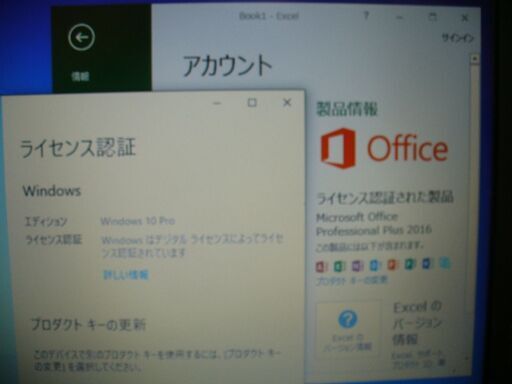Click the Windows section heading
The width and height of the screenshot is (512, 384).
coord(52,191)
